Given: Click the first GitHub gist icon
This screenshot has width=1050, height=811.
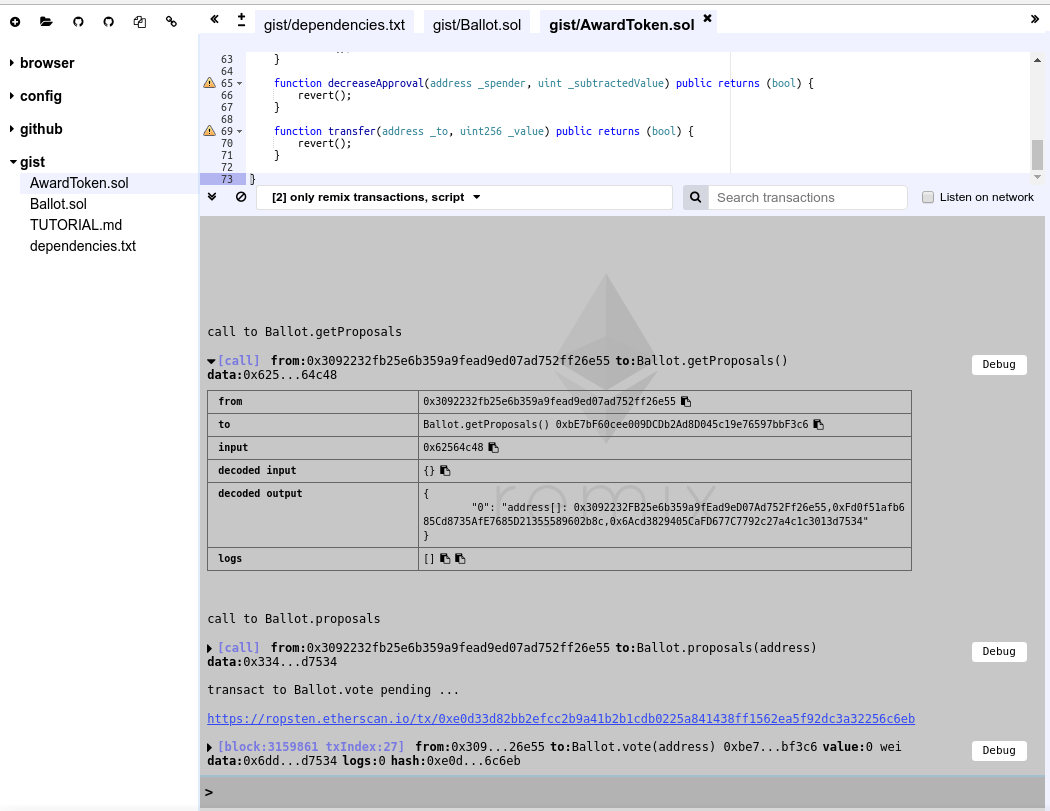Looking at the screenshot, I should coord(78,22).
